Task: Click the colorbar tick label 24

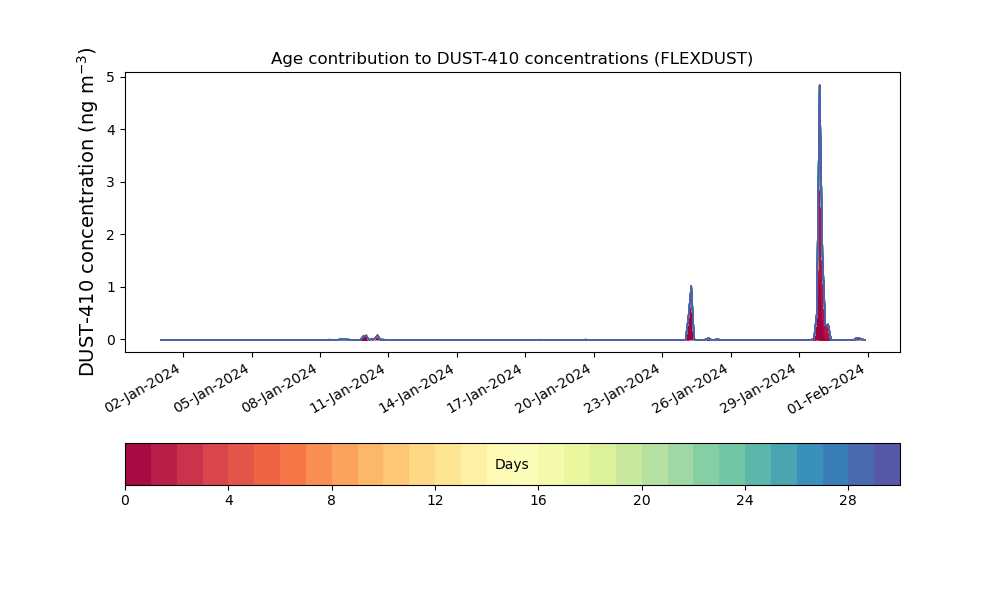Action: coord(745,501)
